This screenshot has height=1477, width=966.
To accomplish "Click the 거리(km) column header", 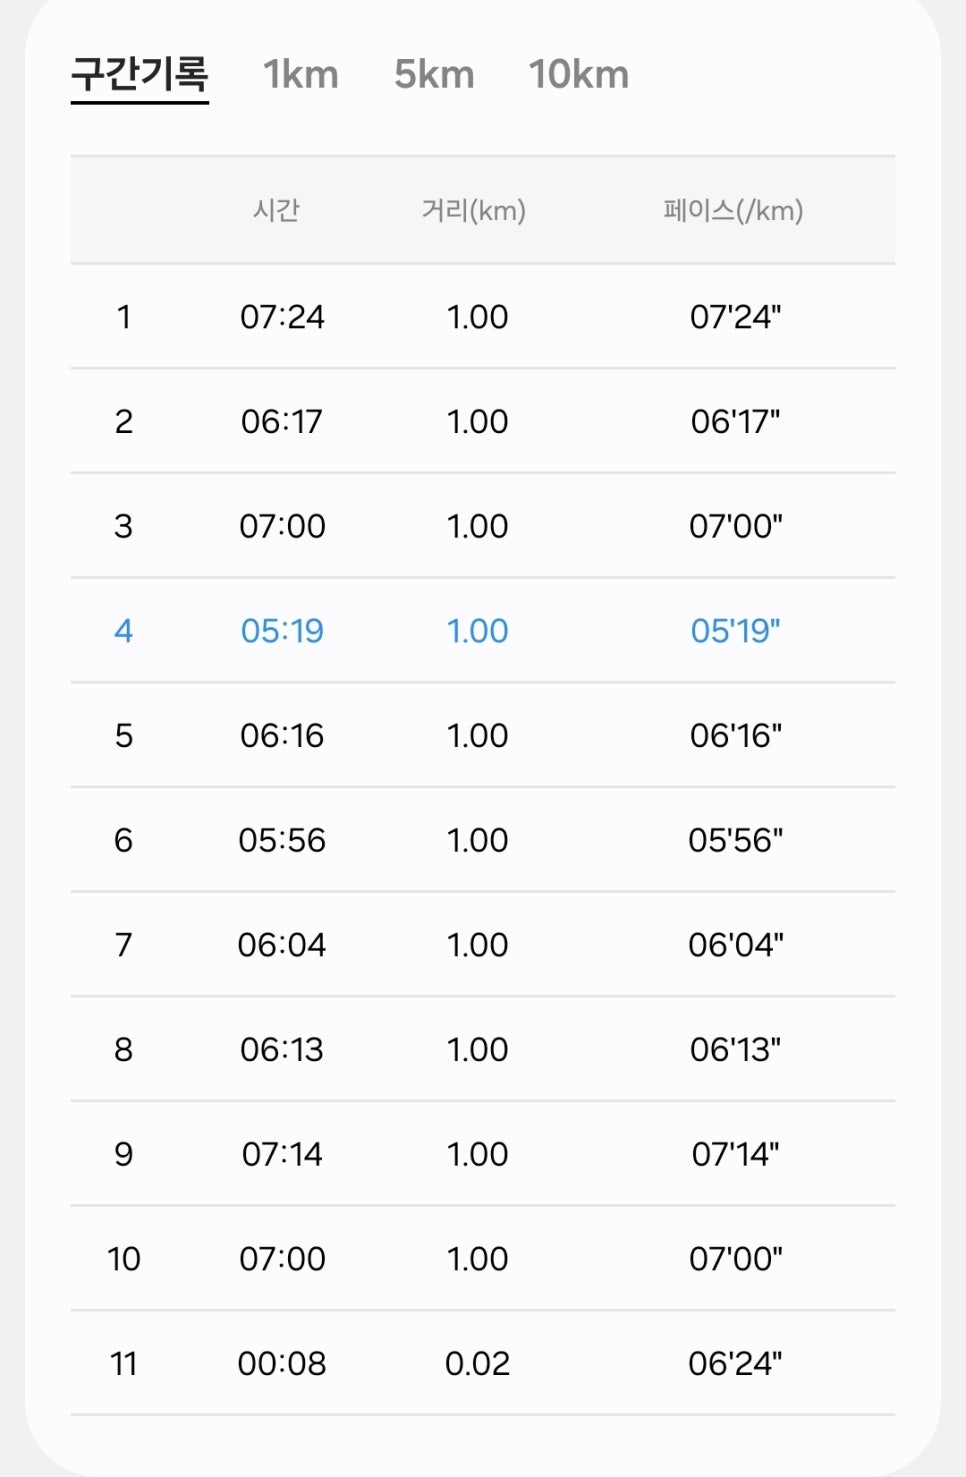I will [x=474, y=211].
